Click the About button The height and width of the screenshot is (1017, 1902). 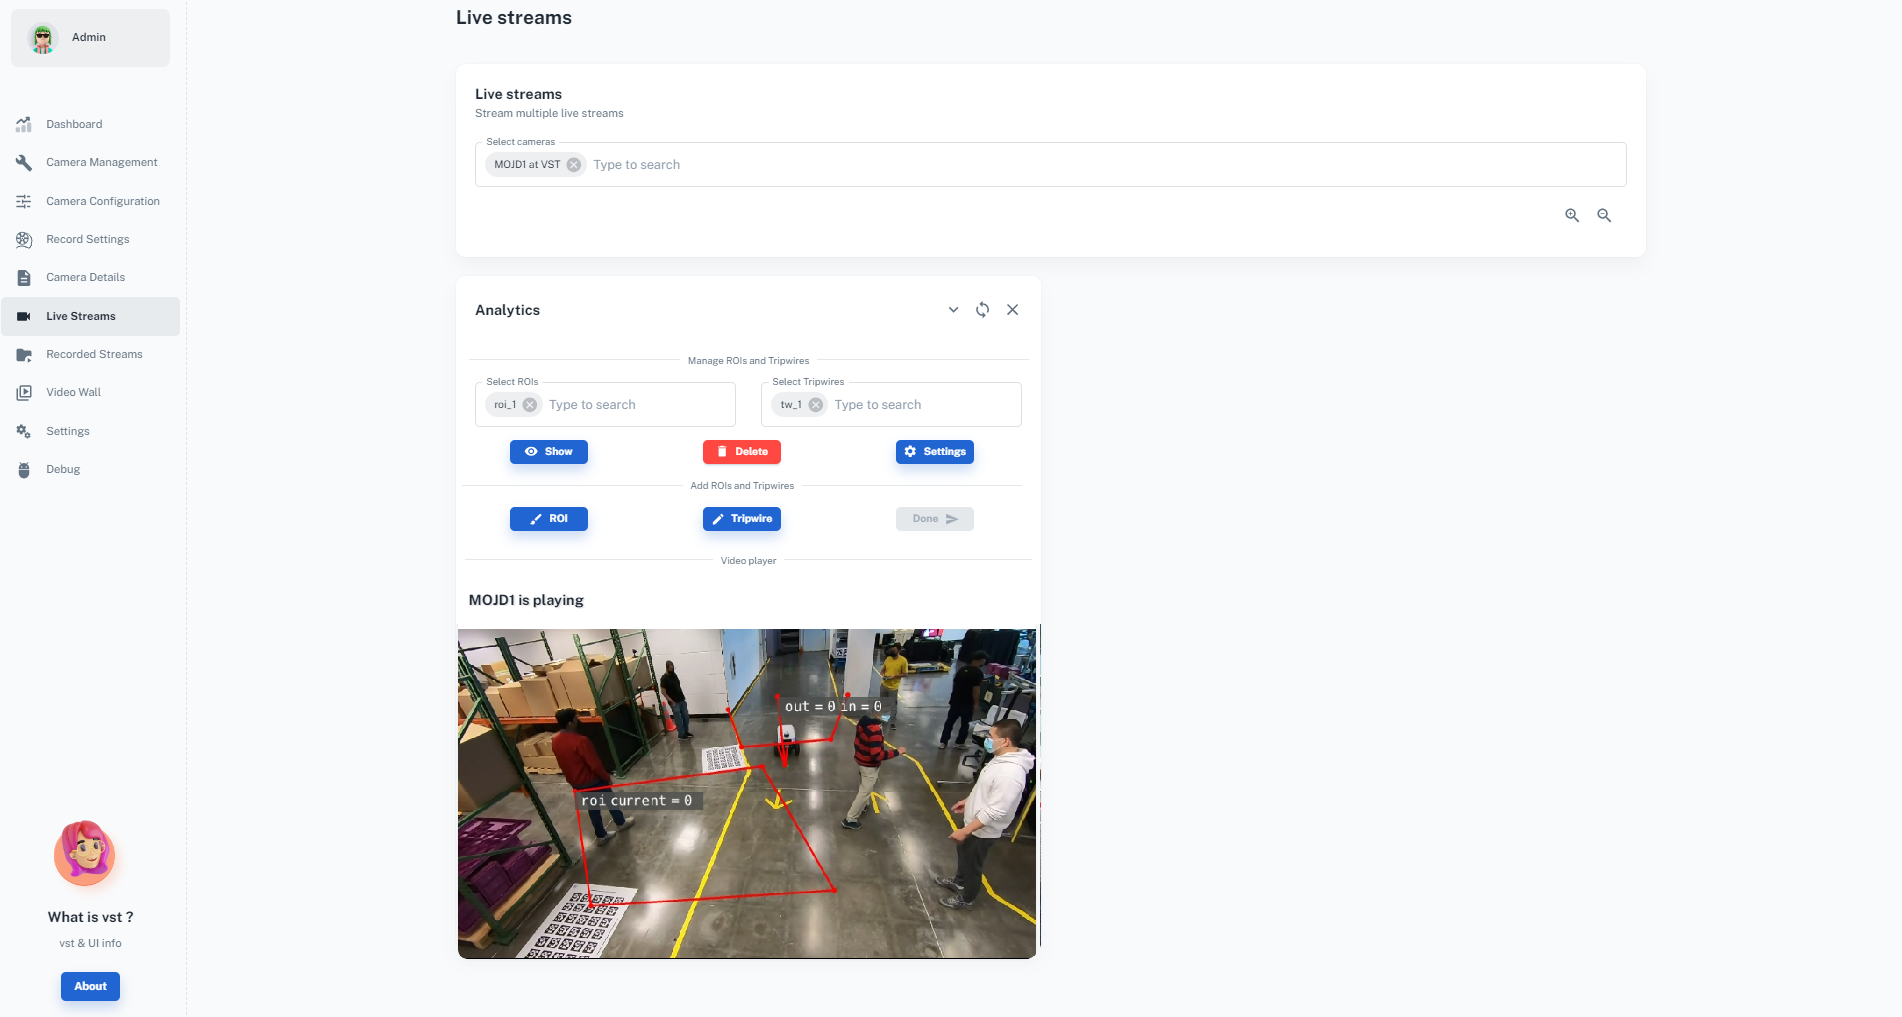90,986
